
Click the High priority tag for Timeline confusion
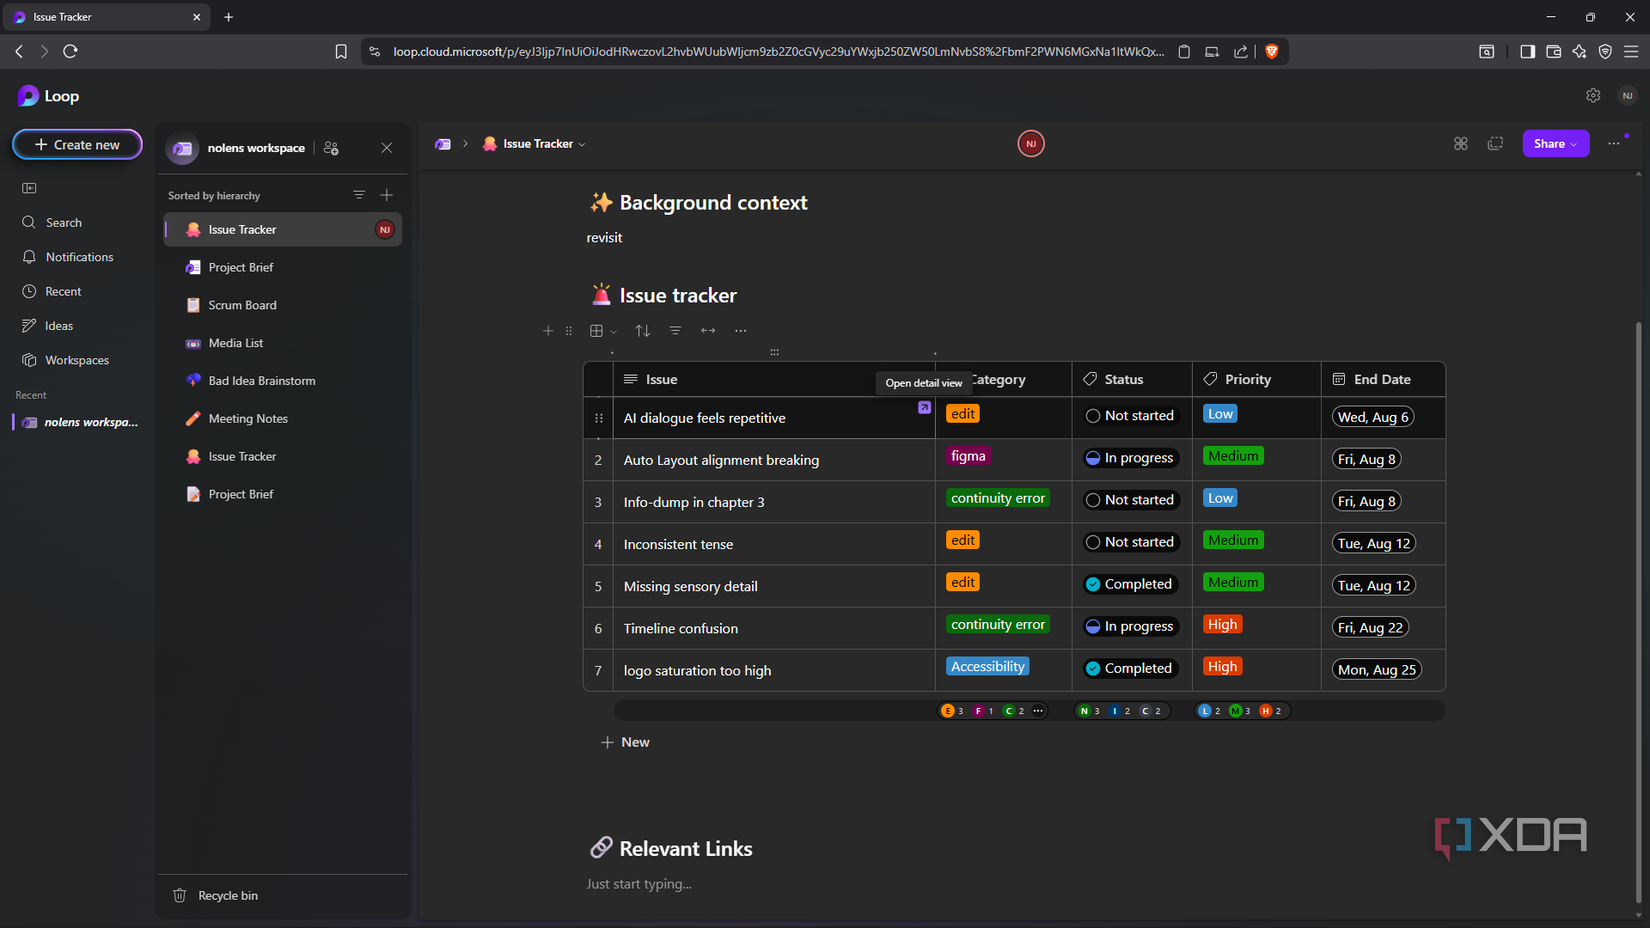pyautogui.click(x=1222, y=625)
